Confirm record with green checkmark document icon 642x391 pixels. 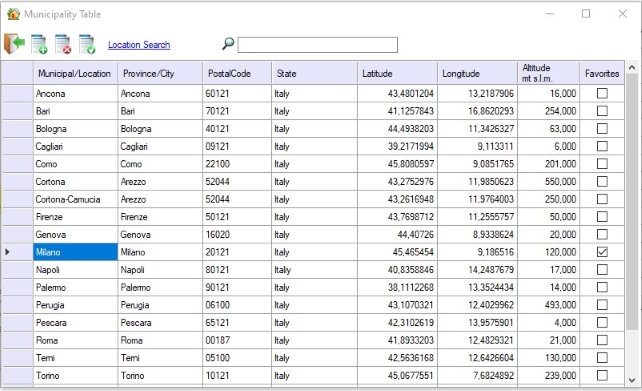coord(87,44)
